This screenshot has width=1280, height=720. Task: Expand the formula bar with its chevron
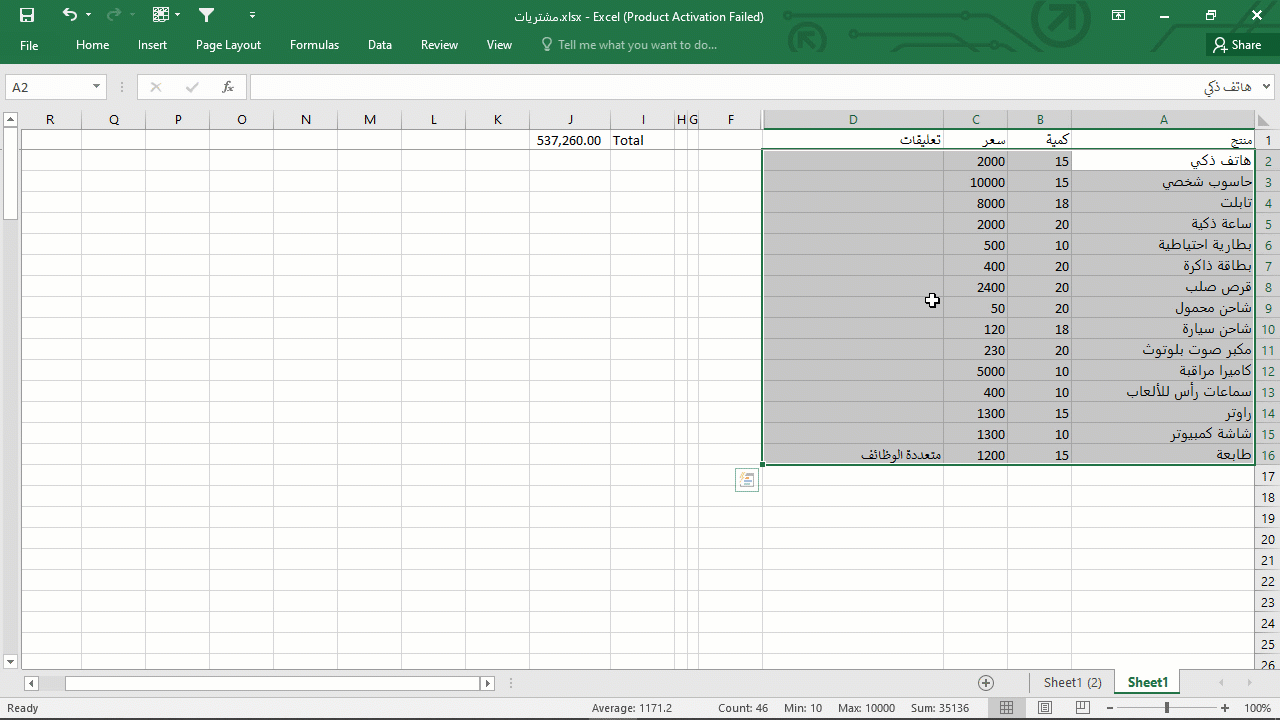[1267, 87]
